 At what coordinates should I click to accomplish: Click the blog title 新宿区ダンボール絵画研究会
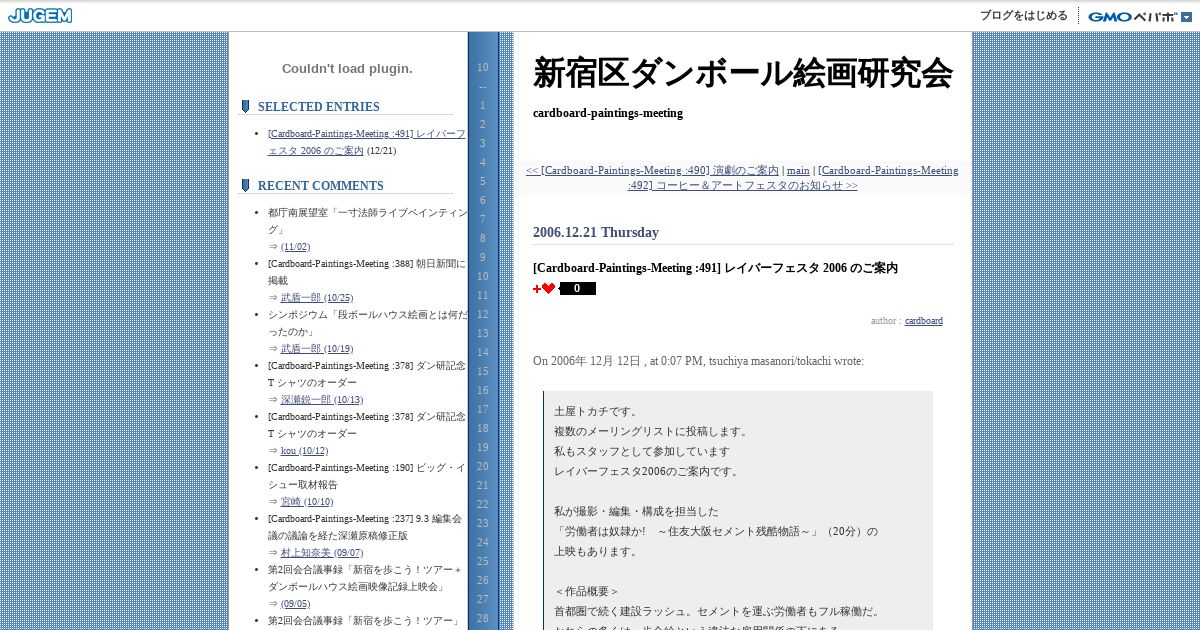[742, 73]
